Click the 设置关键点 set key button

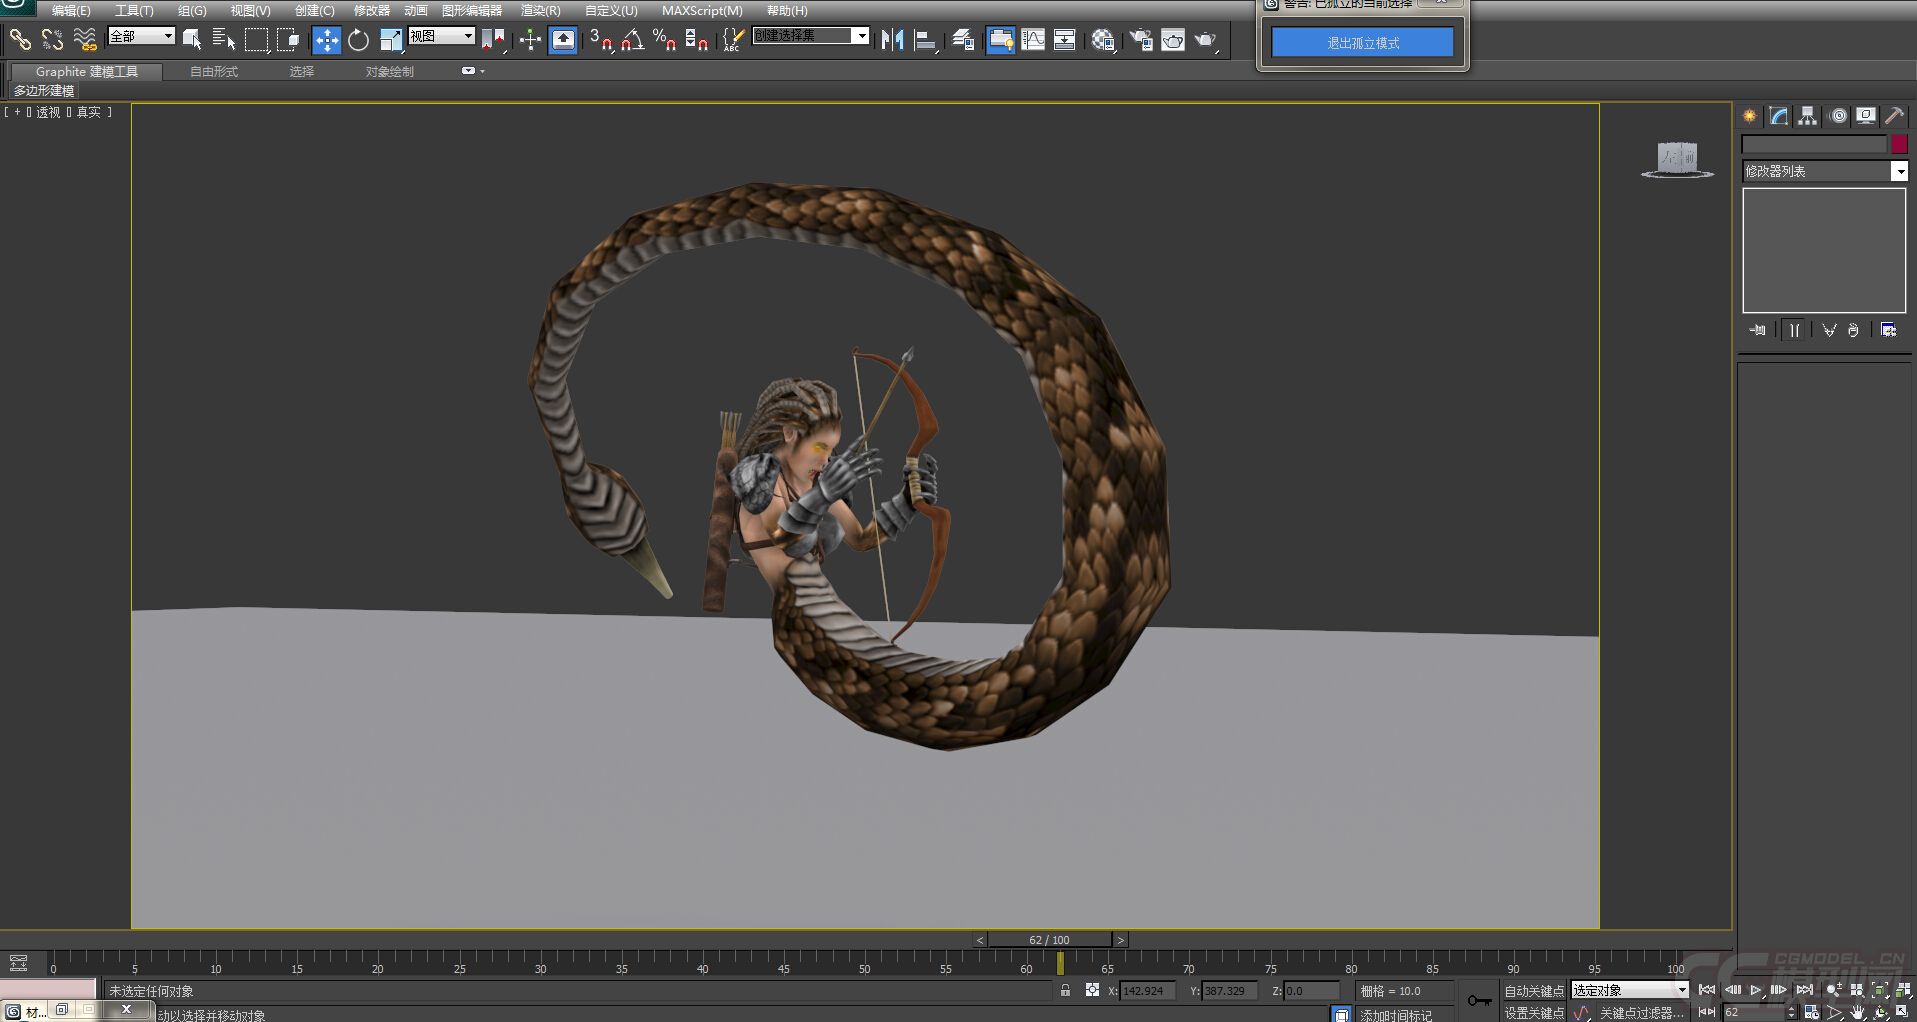1534,1012
